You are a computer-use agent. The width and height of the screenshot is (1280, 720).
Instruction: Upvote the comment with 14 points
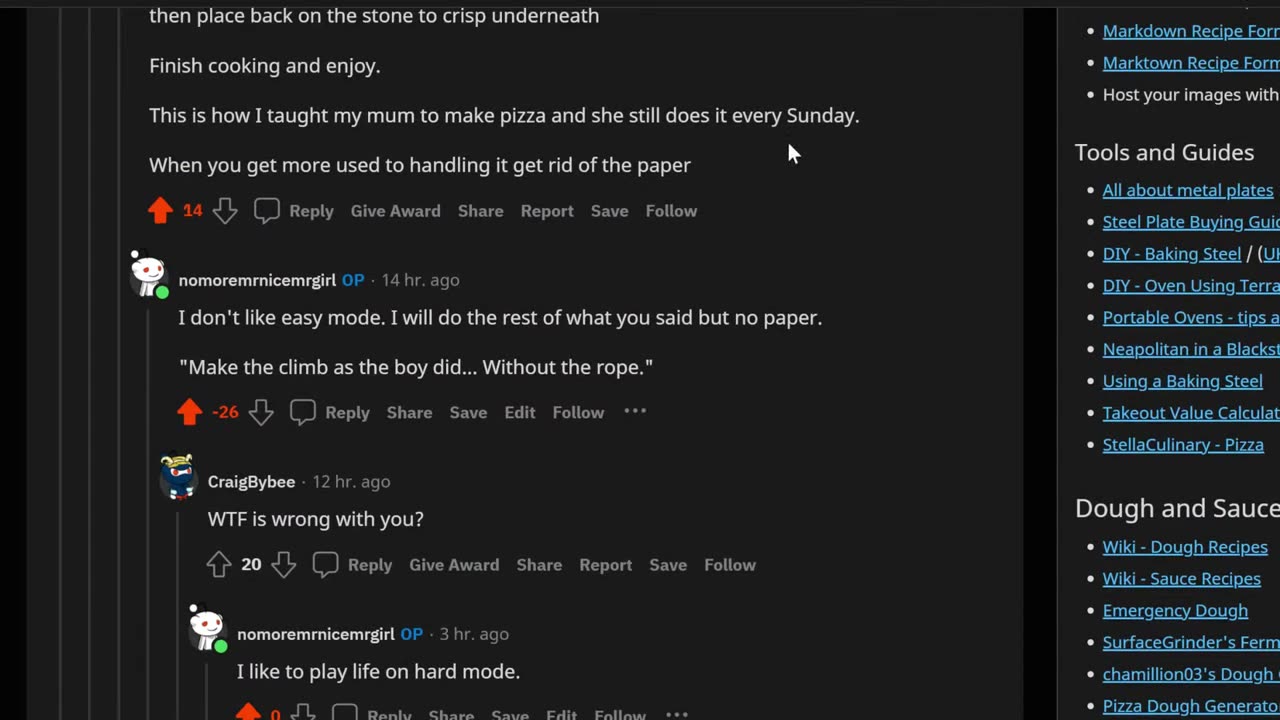[160, 211]
